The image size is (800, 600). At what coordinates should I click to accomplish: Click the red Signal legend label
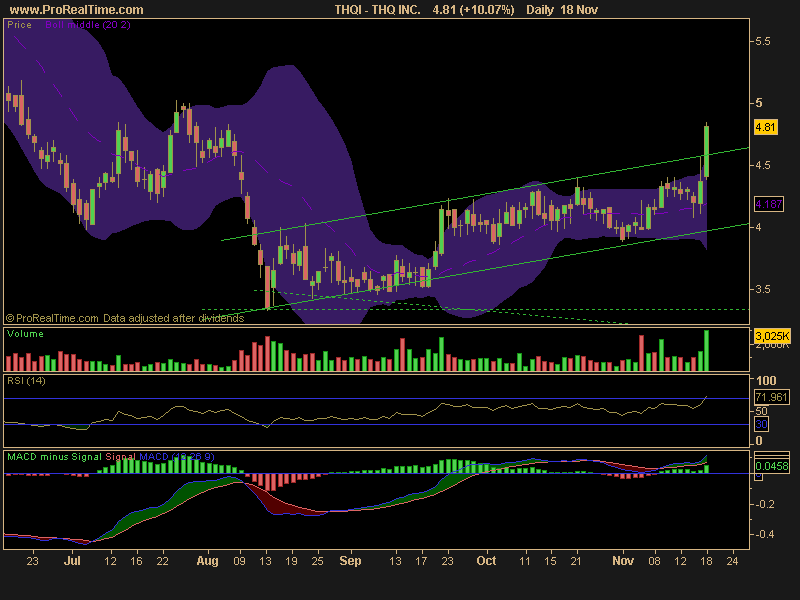120,457
